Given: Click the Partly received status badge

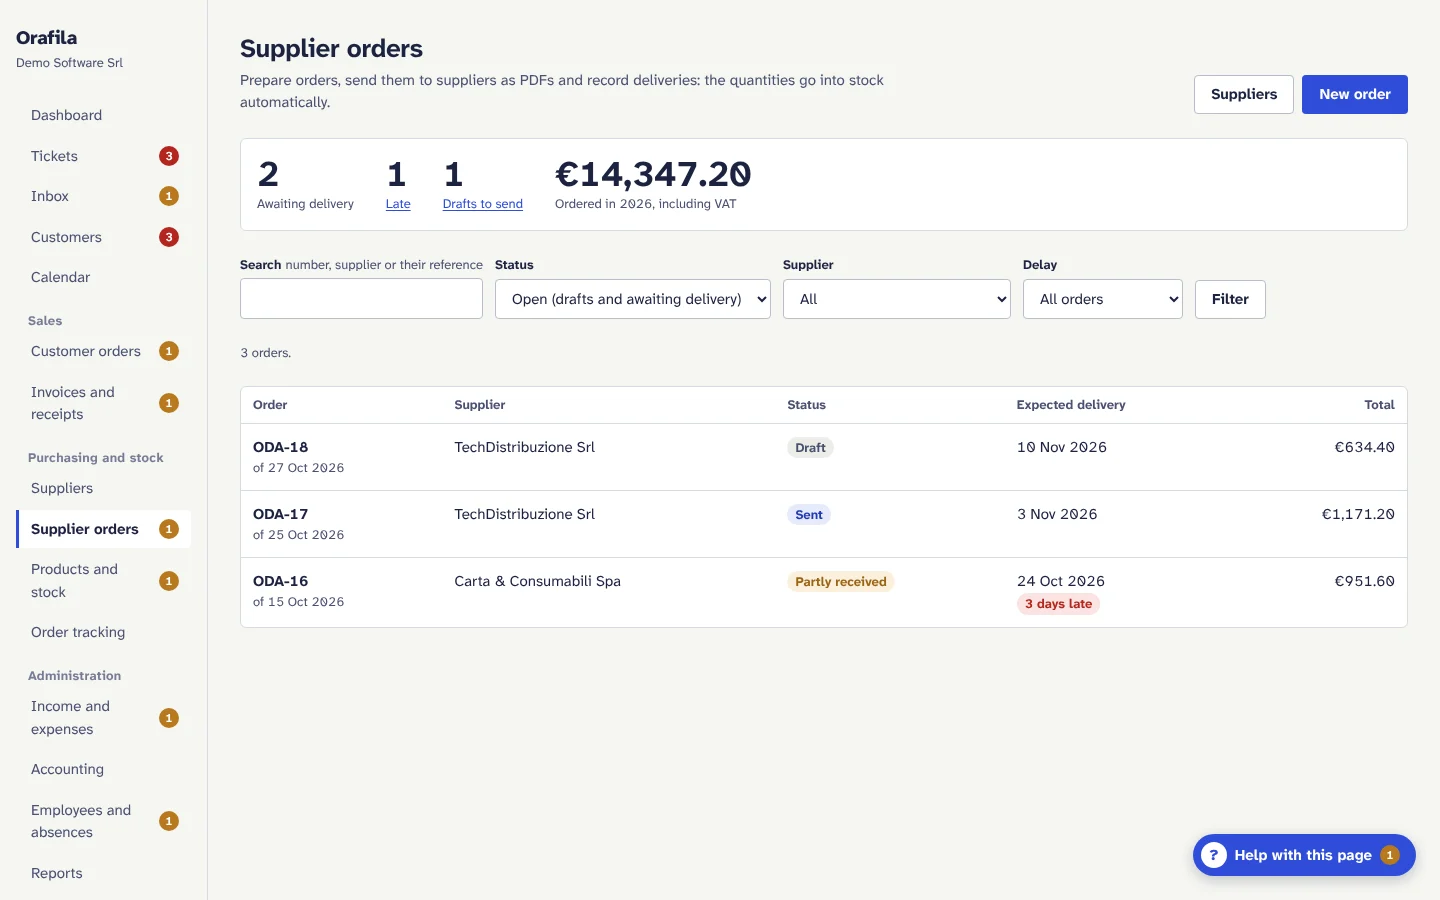Looking at the screenshot, I should 840,582.
